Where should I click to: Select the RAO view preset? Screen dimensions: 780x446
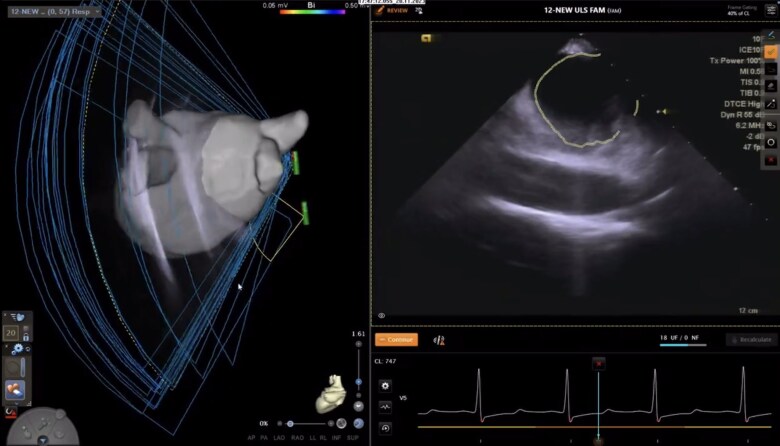[x=297, y=438]
